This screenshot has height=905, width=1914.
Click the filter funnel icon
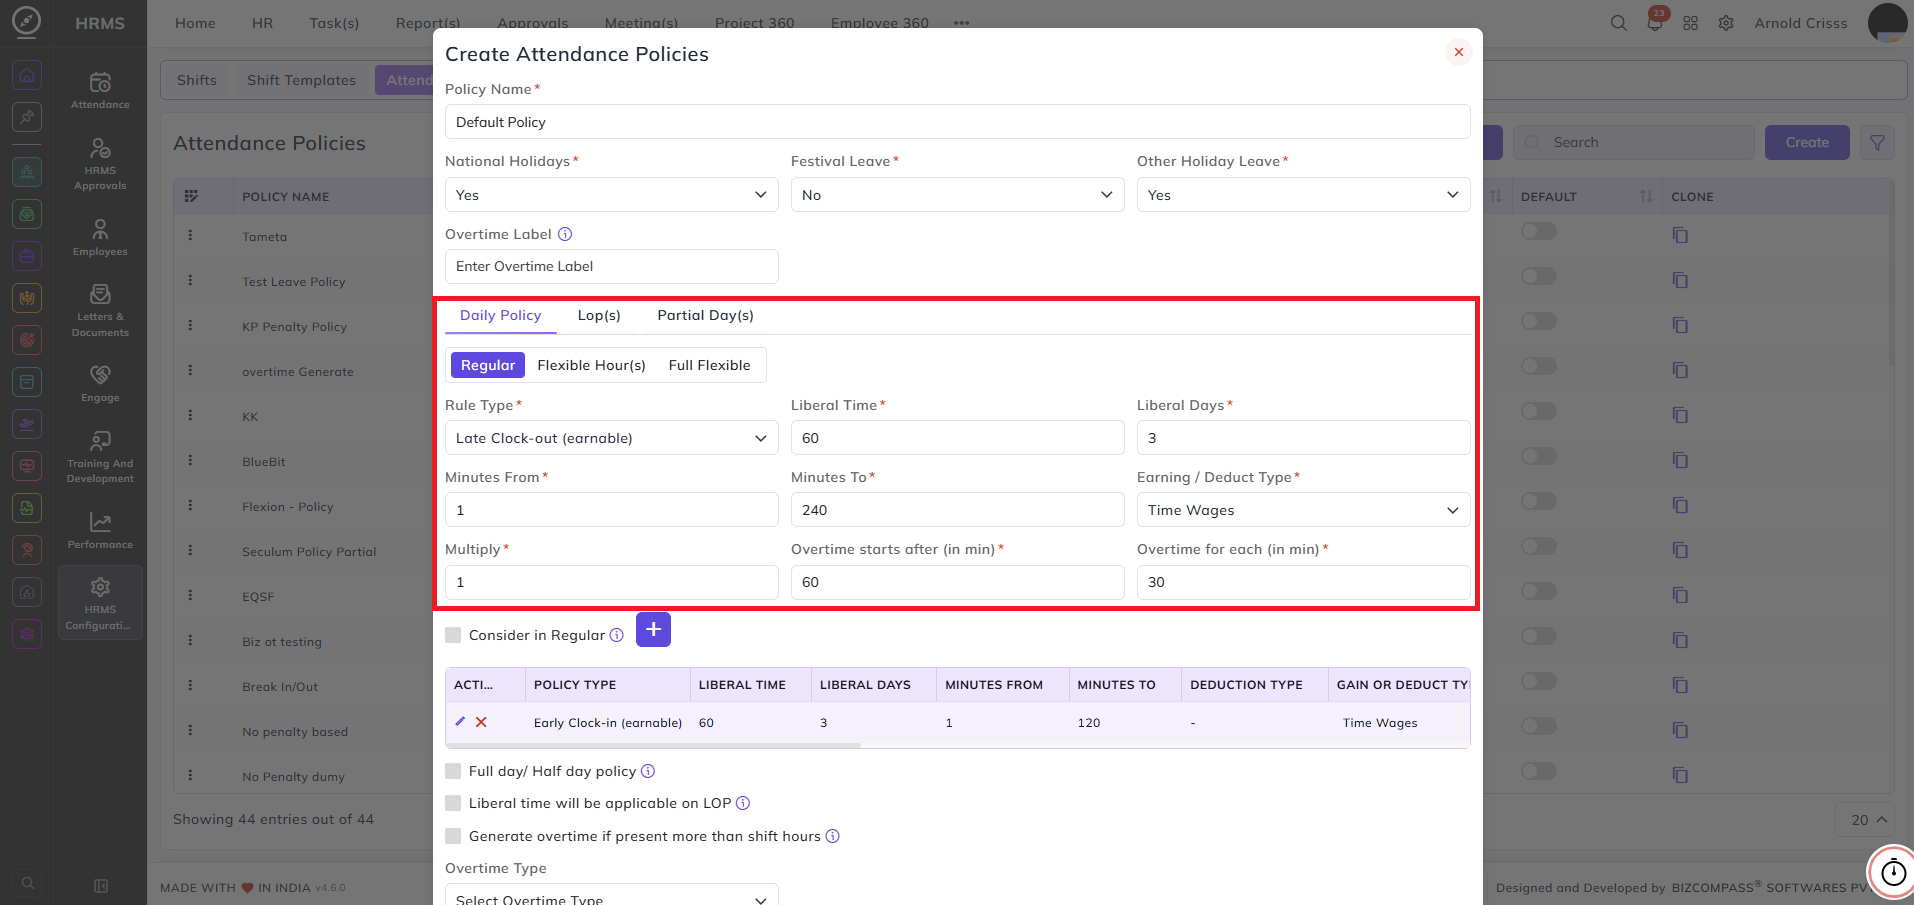click(1878, 143)
